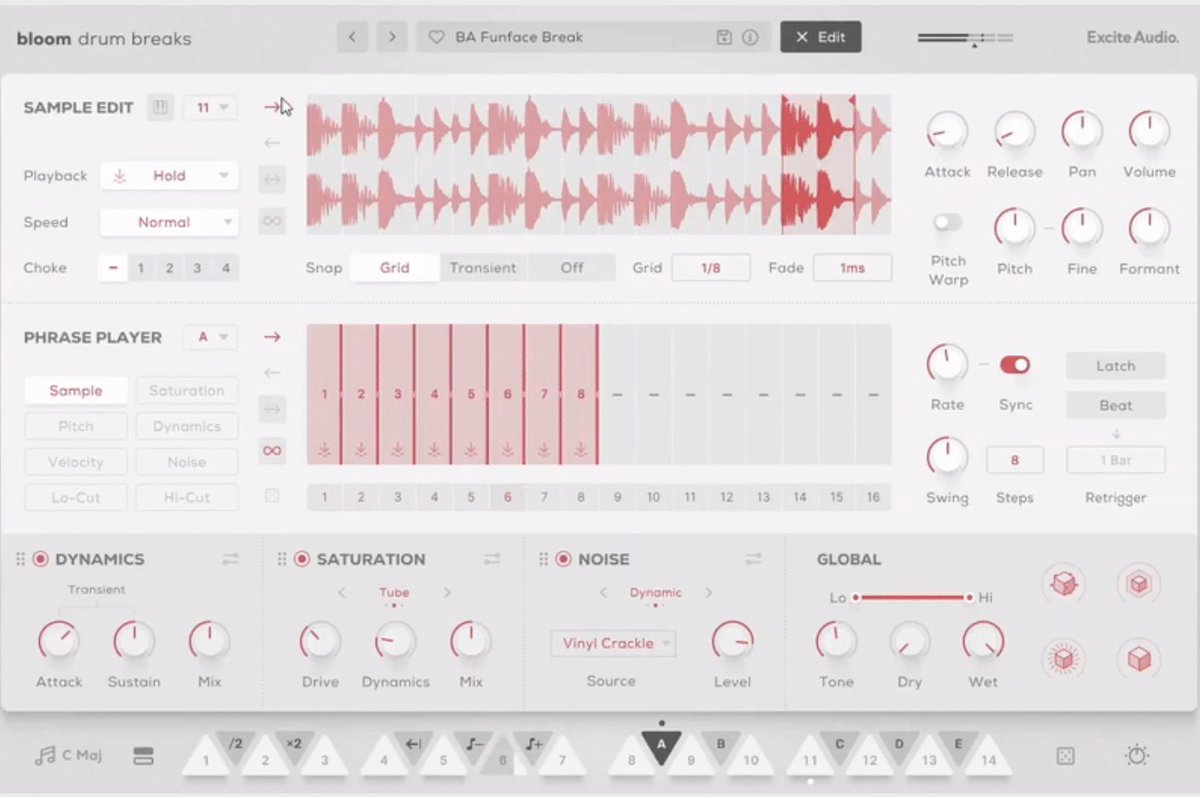Go to the previous preset arrow

point(352,37)
